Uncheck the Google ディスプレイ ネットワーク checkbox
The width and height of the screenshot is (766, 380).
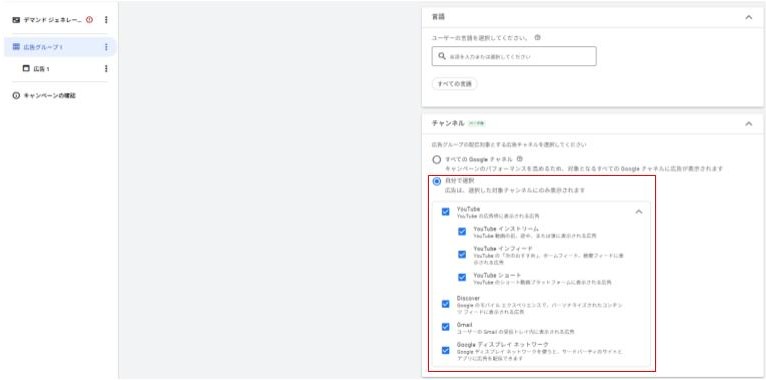[x=445, y=350]
